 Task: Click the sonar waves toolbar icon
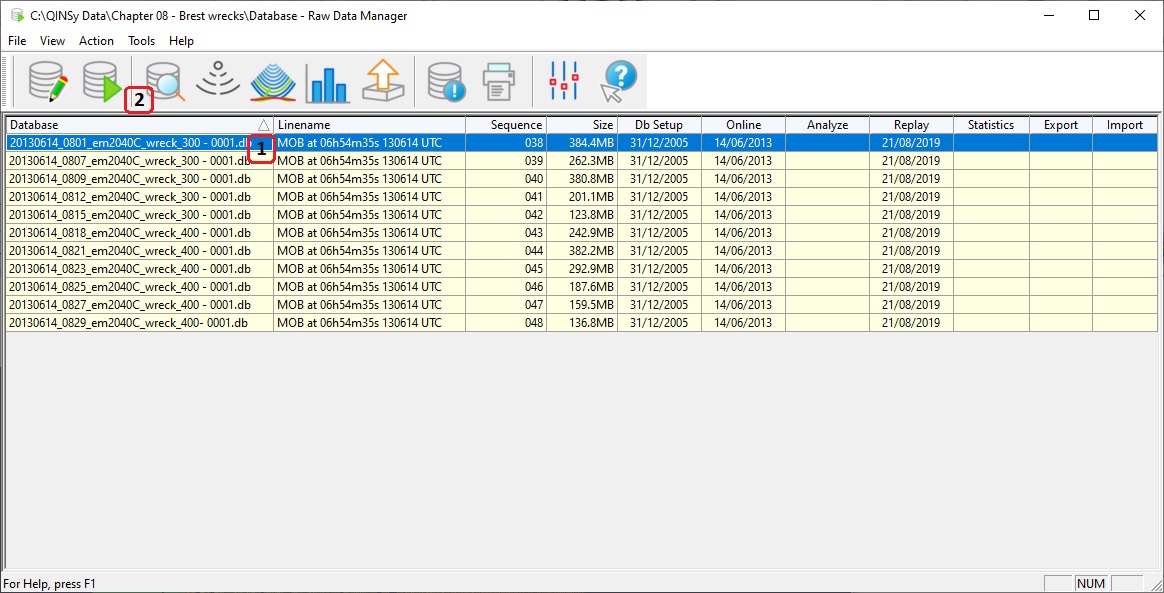coord(218,81)
